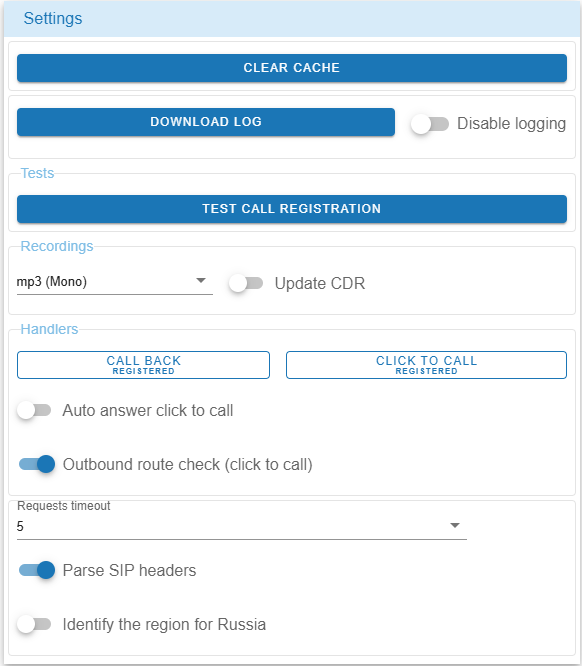The image size is (582, 666).
Task: Open the Requests timeout dropdown
Action: pos(242,526)
